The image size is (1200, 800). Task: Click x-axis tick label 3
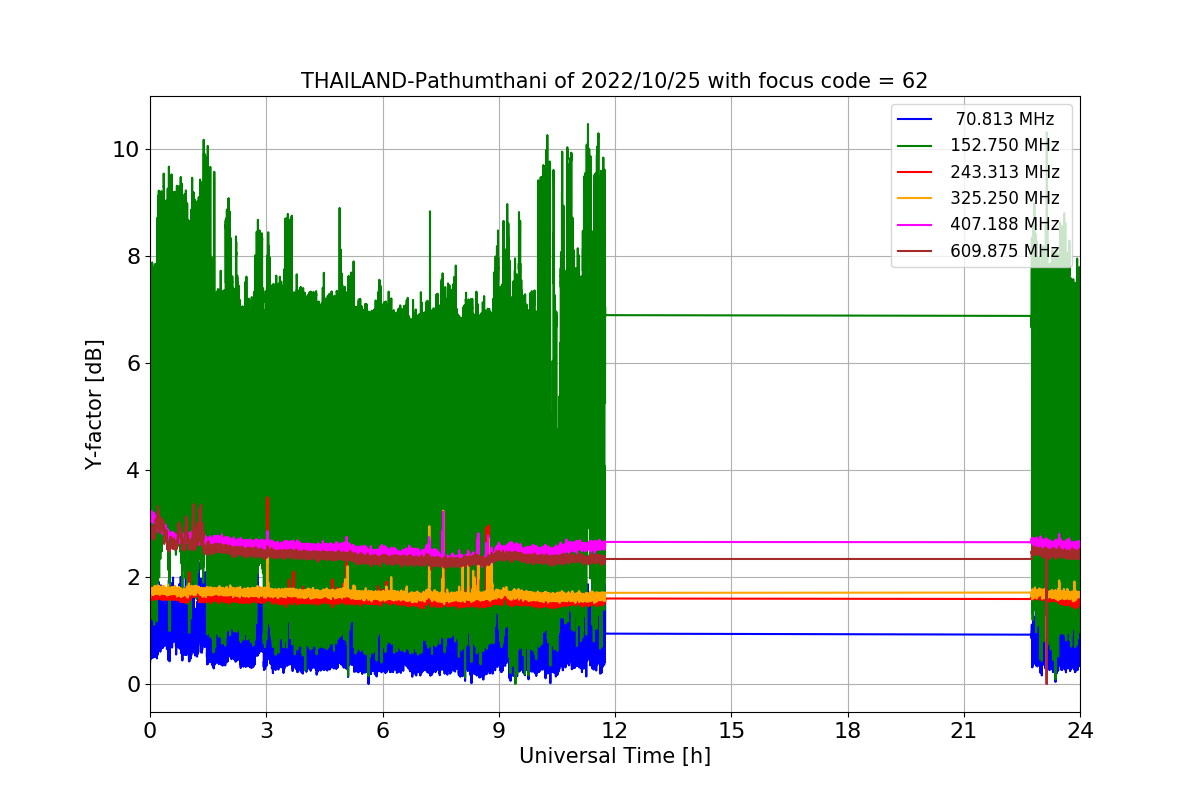266,731
